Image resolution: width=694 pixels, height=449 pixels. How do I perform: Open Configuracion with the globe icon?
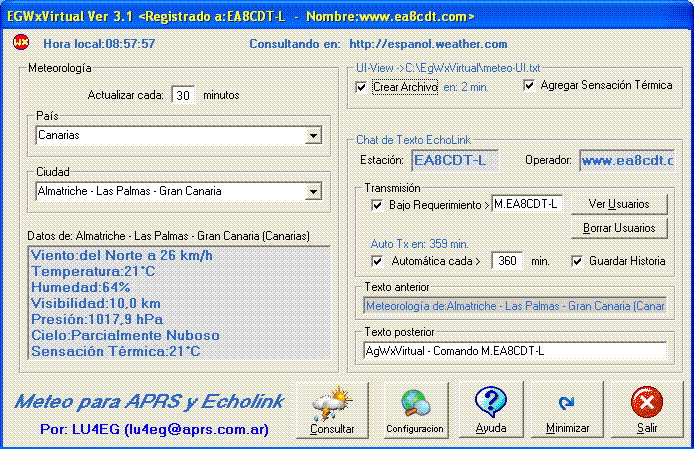point(415,410)
